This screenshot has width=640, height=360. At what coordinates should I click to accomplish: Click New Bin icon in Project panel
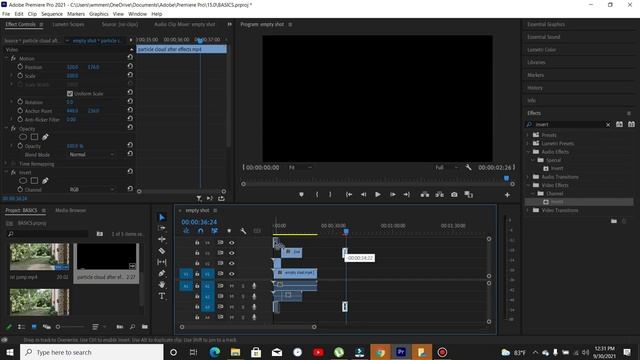click(144, 327)
